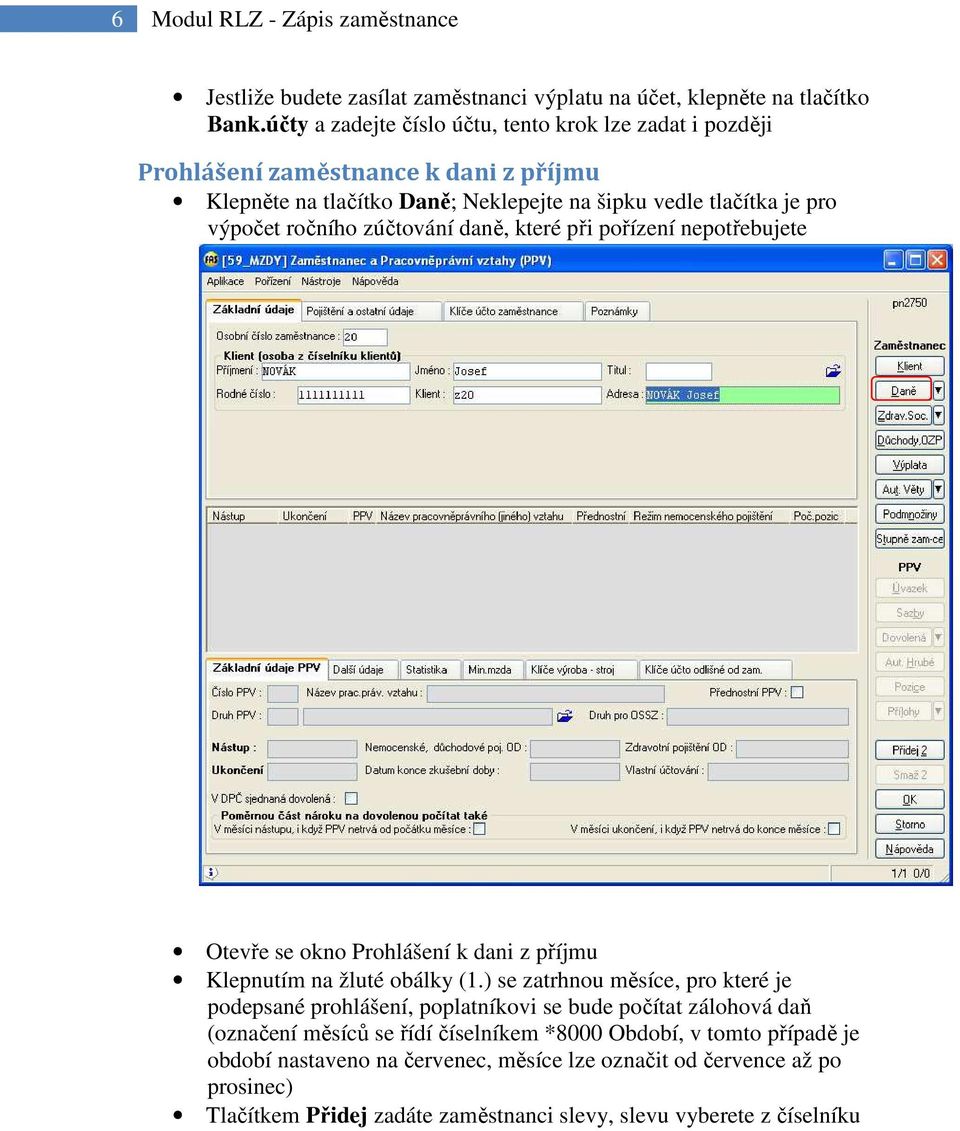Click the Osobní číslo zaměstnance field

pyautogui.click(x=364, y=337)
